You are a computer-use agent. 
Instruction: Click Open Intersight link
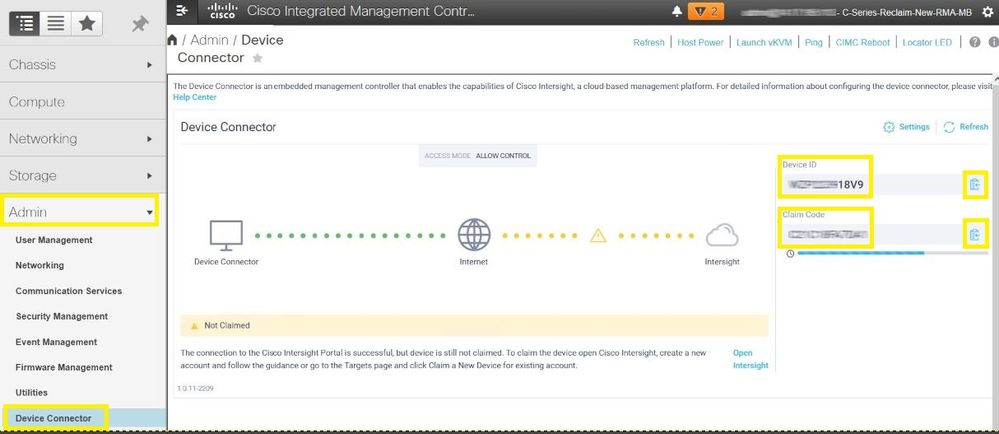pyautogui.click(x=751, y=359)
